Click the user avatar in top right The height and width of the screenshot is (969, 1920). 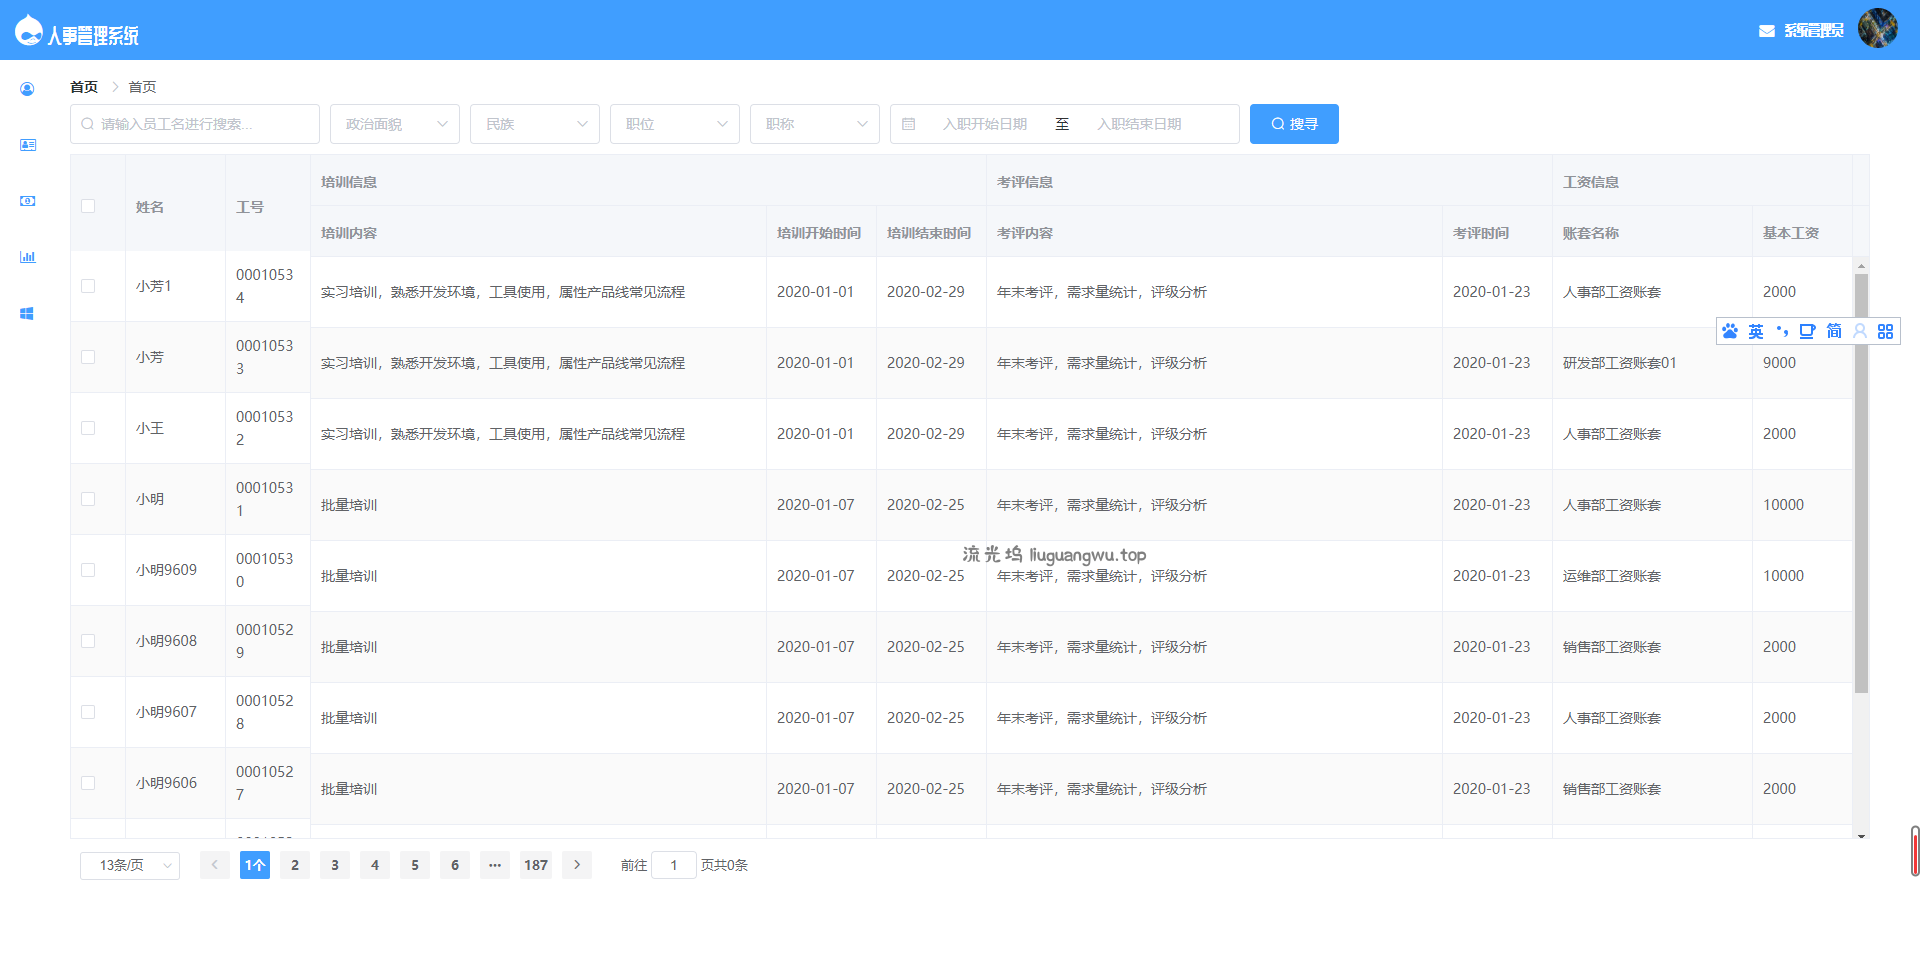[1877, 28]
